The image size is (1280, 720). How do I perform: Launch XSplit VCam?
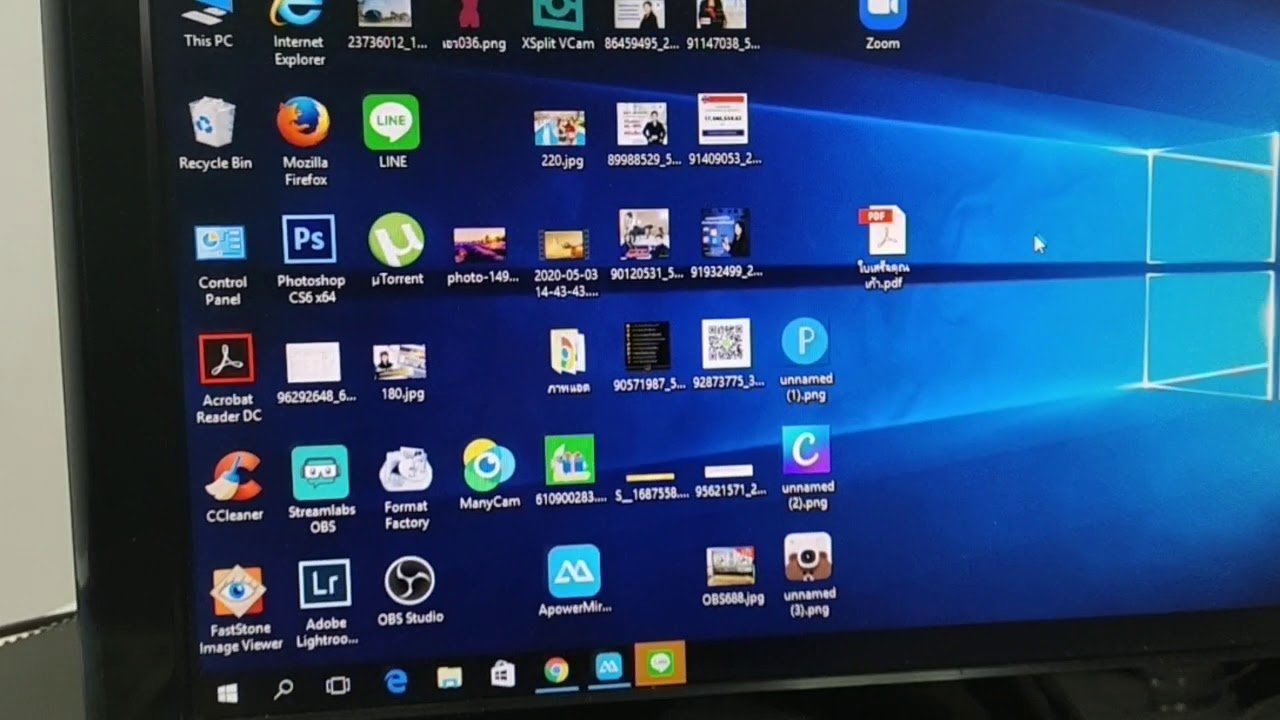coord(558,26)
